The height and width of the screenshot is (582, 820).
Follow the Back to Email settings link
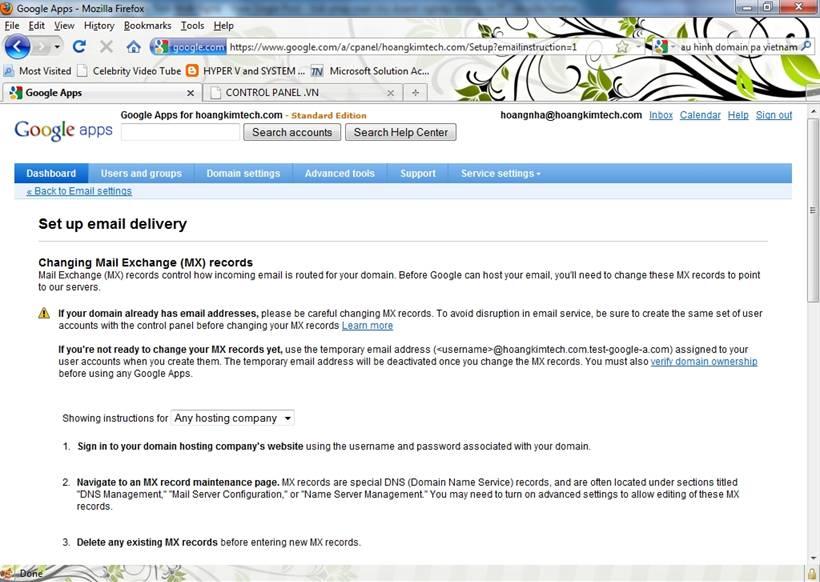[79, 191]
